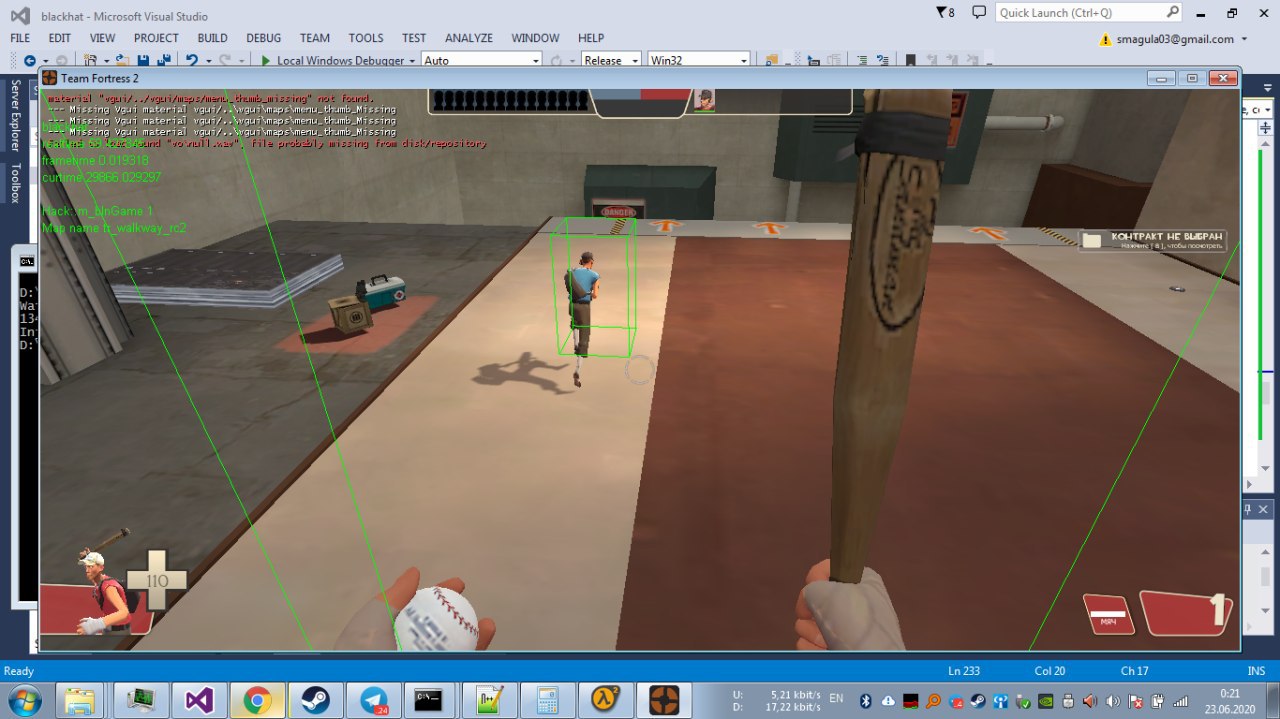
Task: Click the network signal tray icon
Action: [x=1180, y=701]
